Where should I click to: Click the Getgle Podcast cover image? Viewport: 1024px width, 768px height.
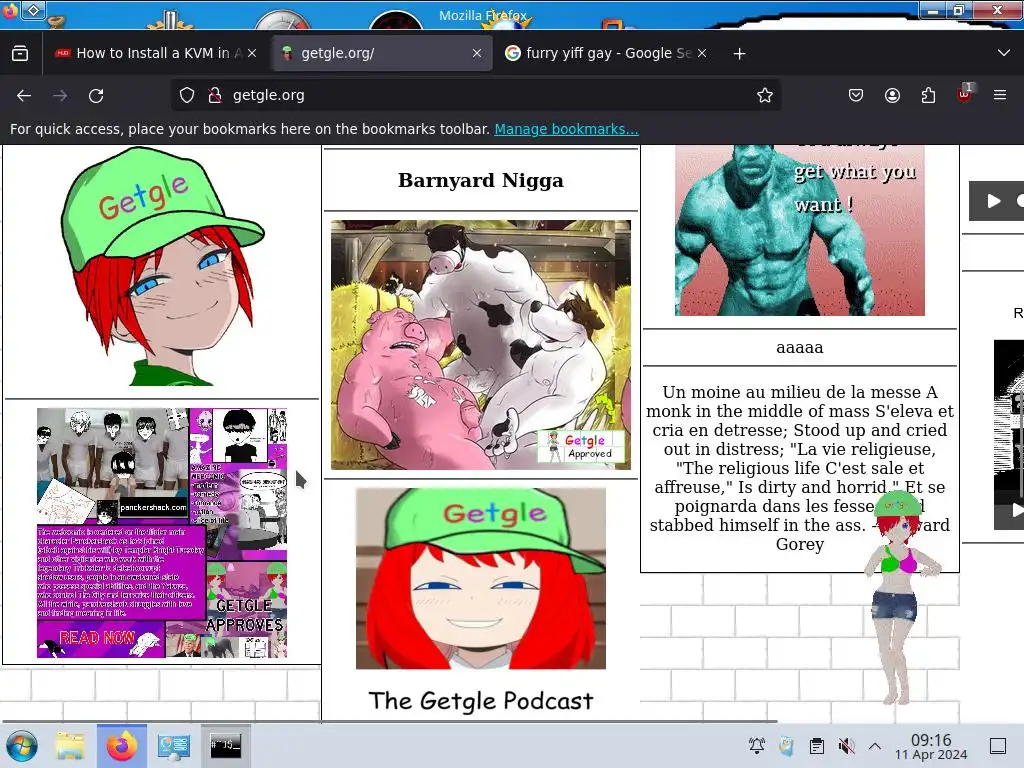click(x=481, y=578)
